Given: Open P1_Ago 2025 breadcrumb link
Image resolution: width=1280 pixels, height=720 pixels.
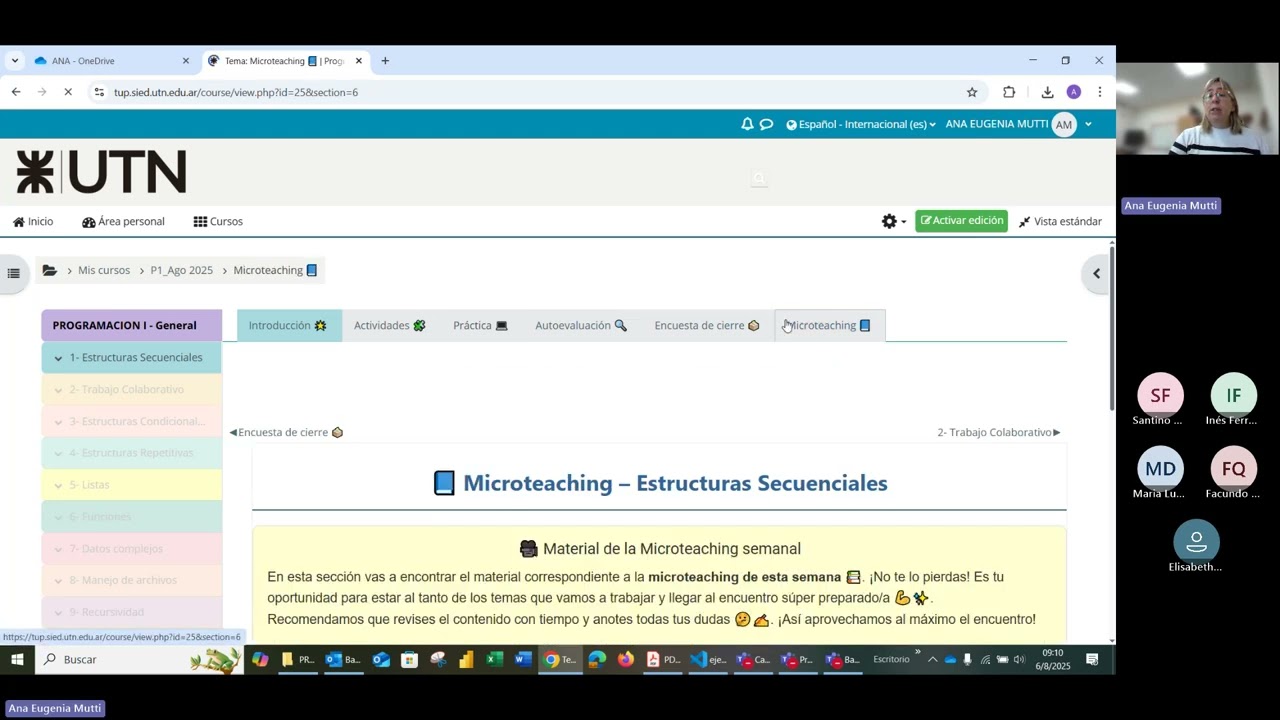Looking at the screenshot, I should click(x=182, y=270).
